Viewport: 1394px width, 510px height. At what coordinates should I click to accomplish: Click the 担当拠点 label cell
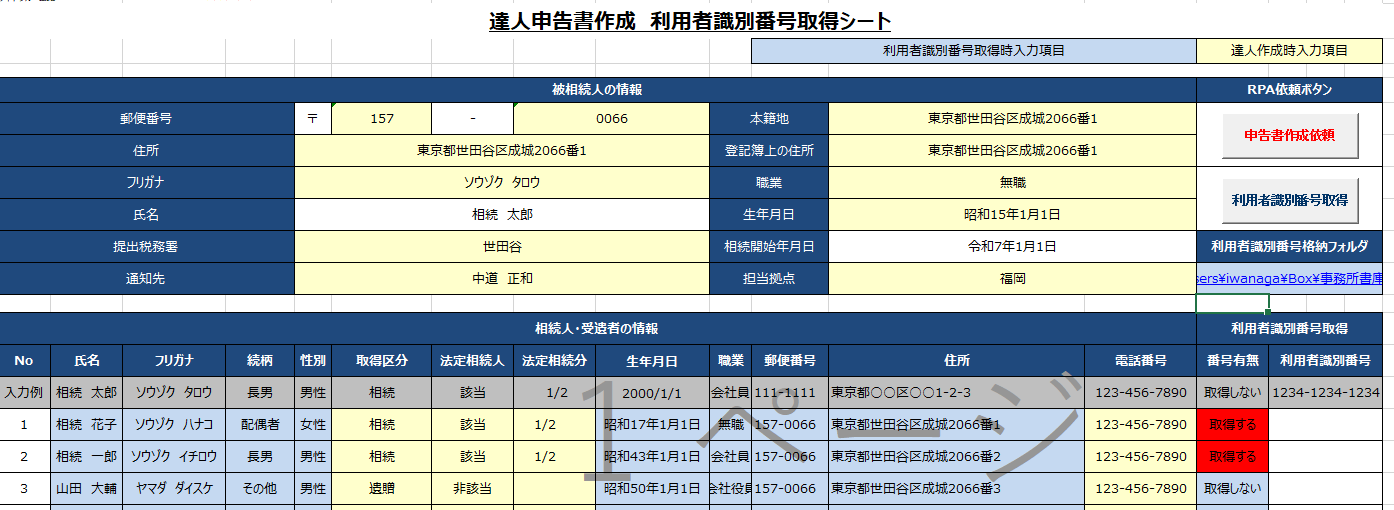tap(769, 279)
